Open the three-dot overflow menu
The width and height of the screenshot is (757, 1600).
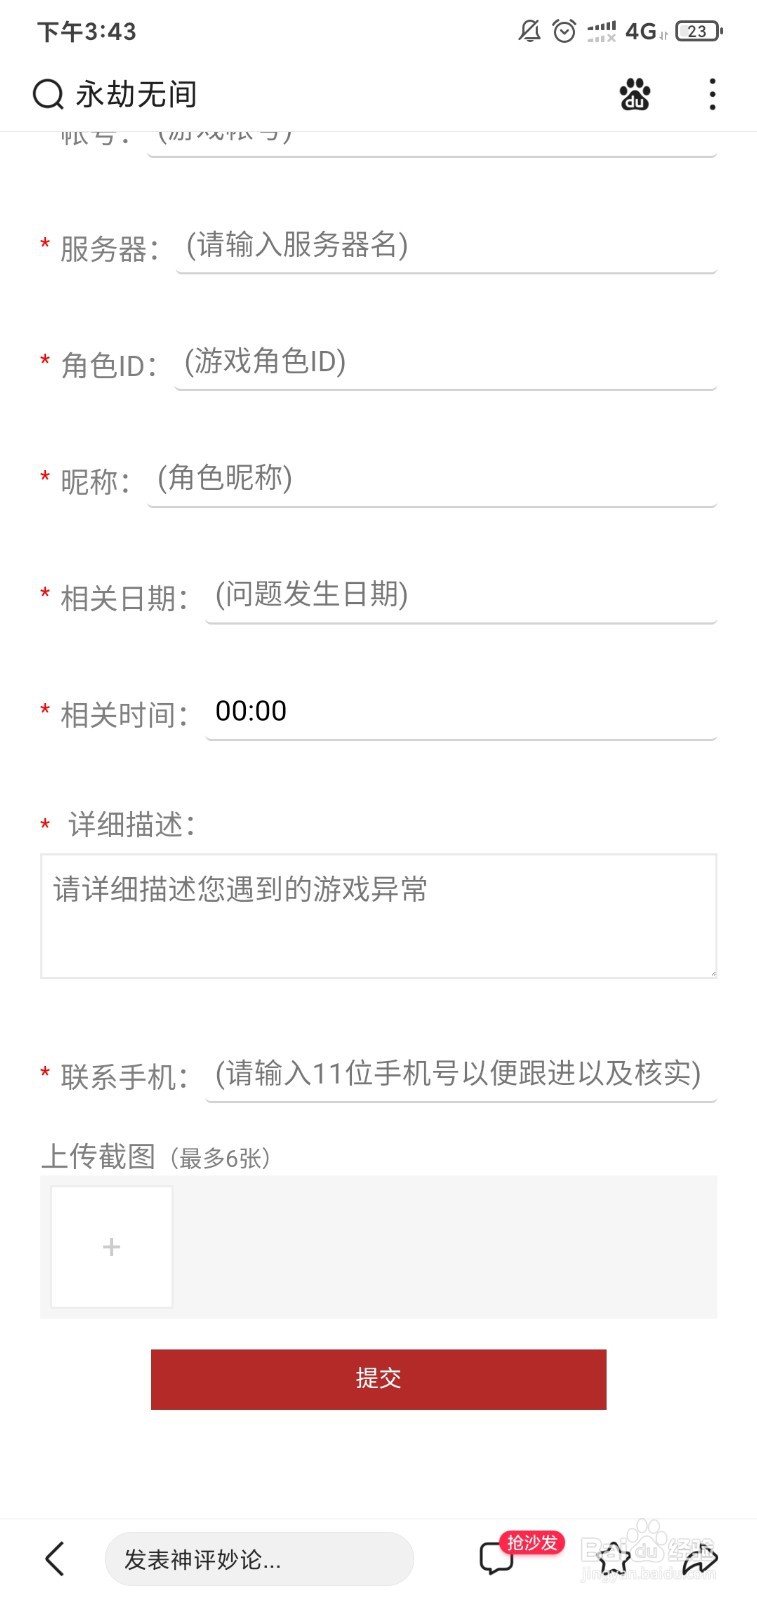pos(712,94)
